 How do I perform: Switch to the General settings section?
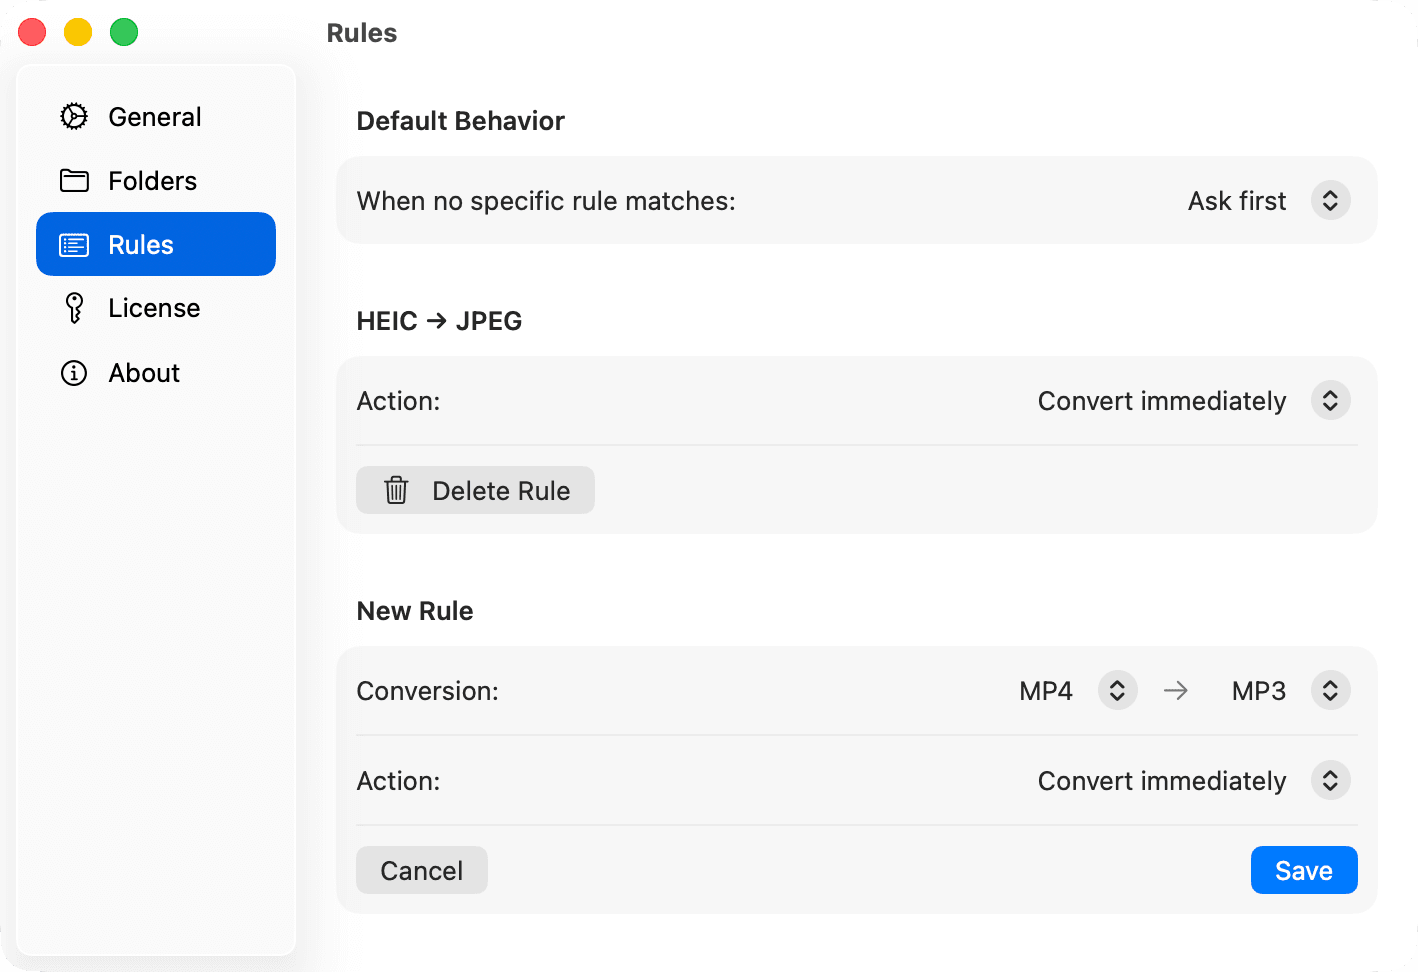point(154,116)
